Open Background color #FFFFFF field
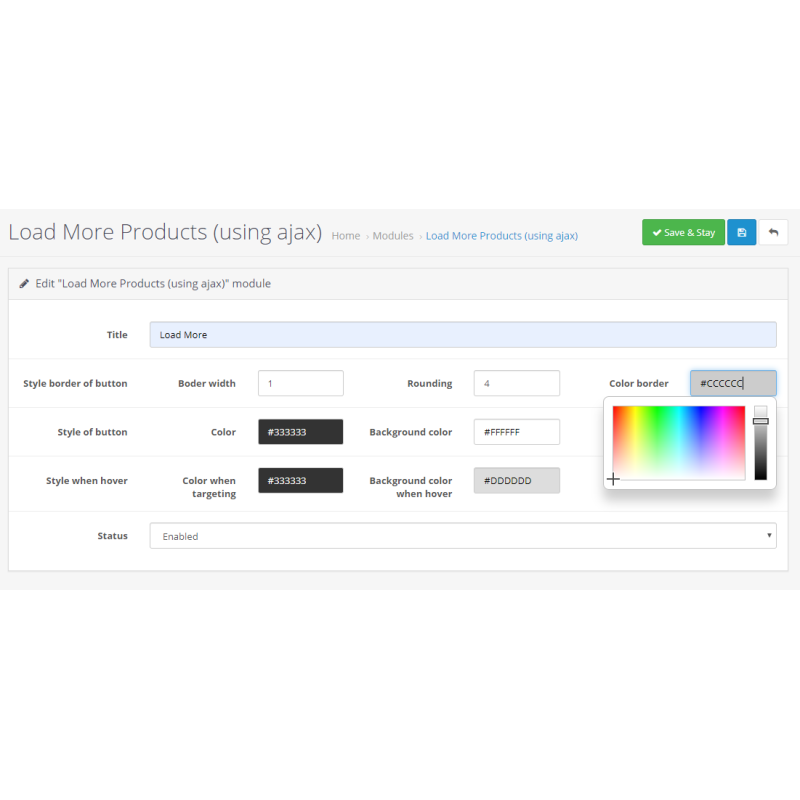800x800 pixels. tap(516, 432)
